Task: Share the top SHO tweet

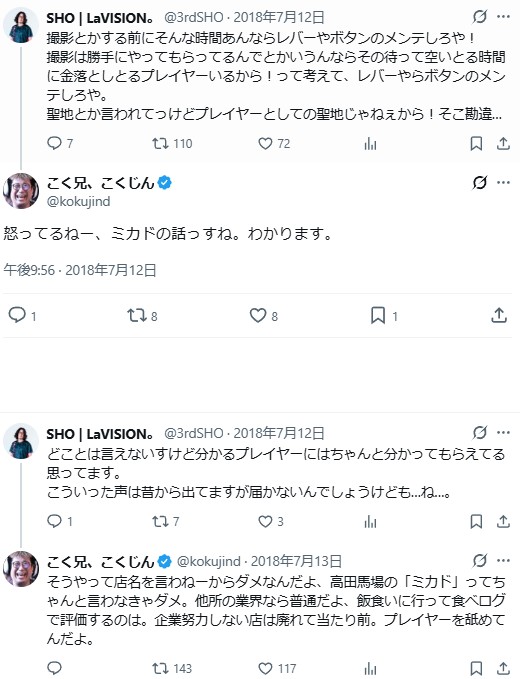Action: [503, 143]
